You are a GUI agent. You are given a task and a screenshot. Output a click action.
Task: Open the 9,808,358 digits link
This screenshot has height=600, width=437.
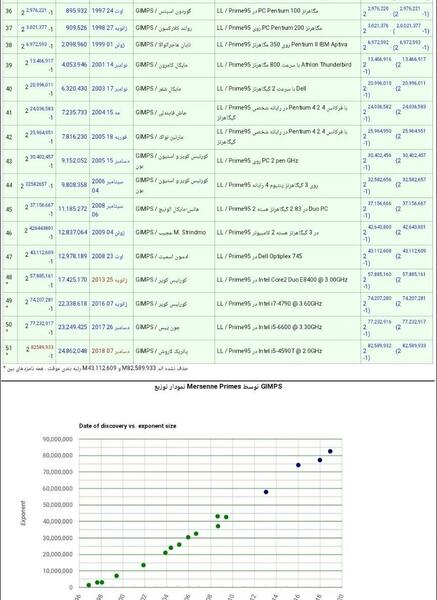coord(74,185)
